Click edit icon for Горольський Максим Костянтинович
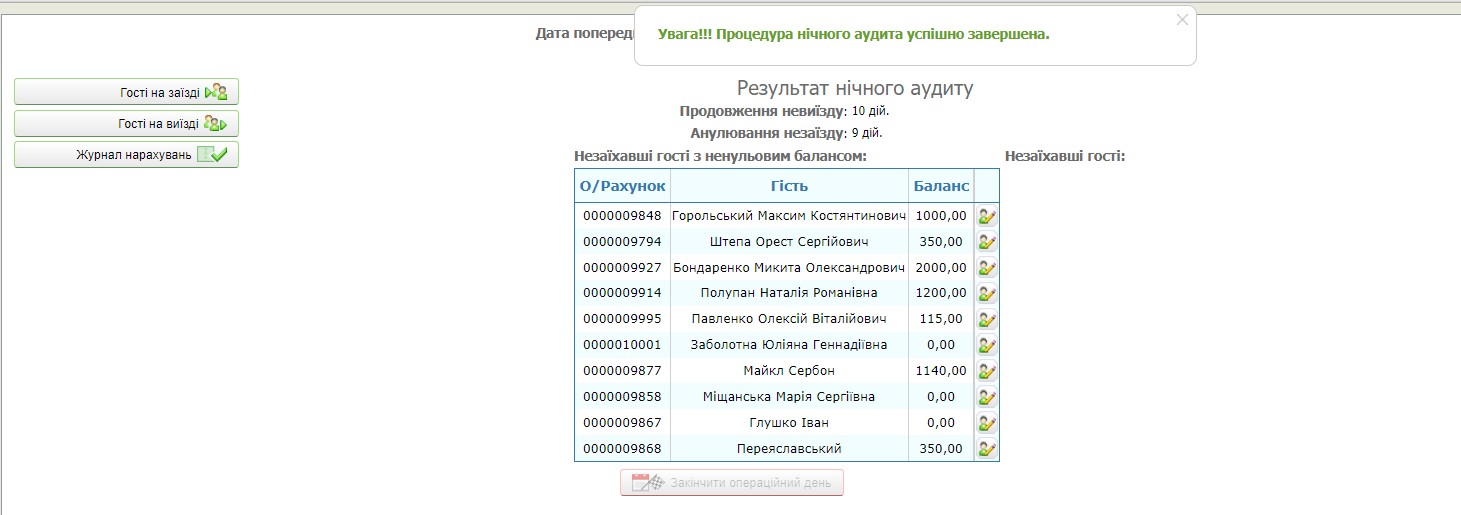Viewport: 1461px width, 515px height. (x=987, y=216)
